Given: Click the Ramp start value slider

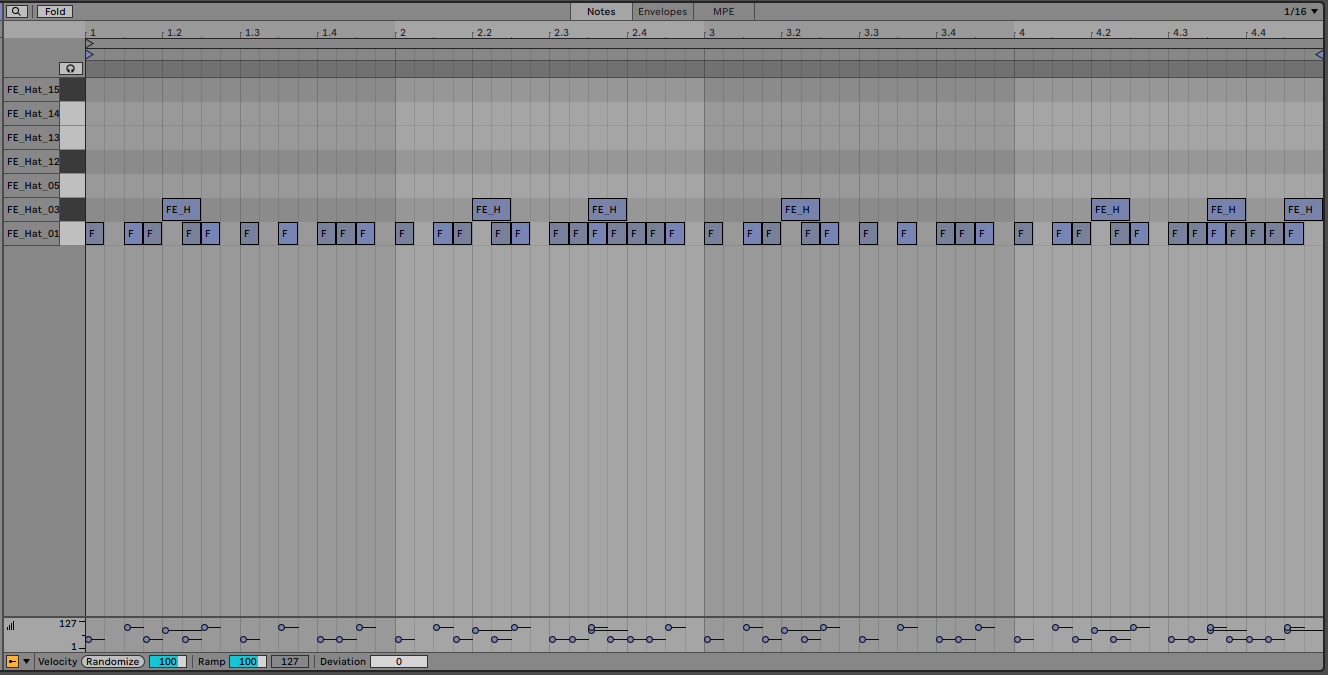Looking at the screenshot, I should point(247,661).
